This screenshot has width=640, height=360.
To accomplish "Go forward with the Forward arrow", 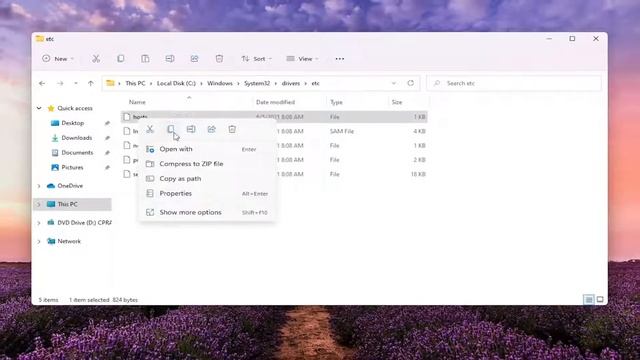I will pyautogui.click(x=60, y=83).
